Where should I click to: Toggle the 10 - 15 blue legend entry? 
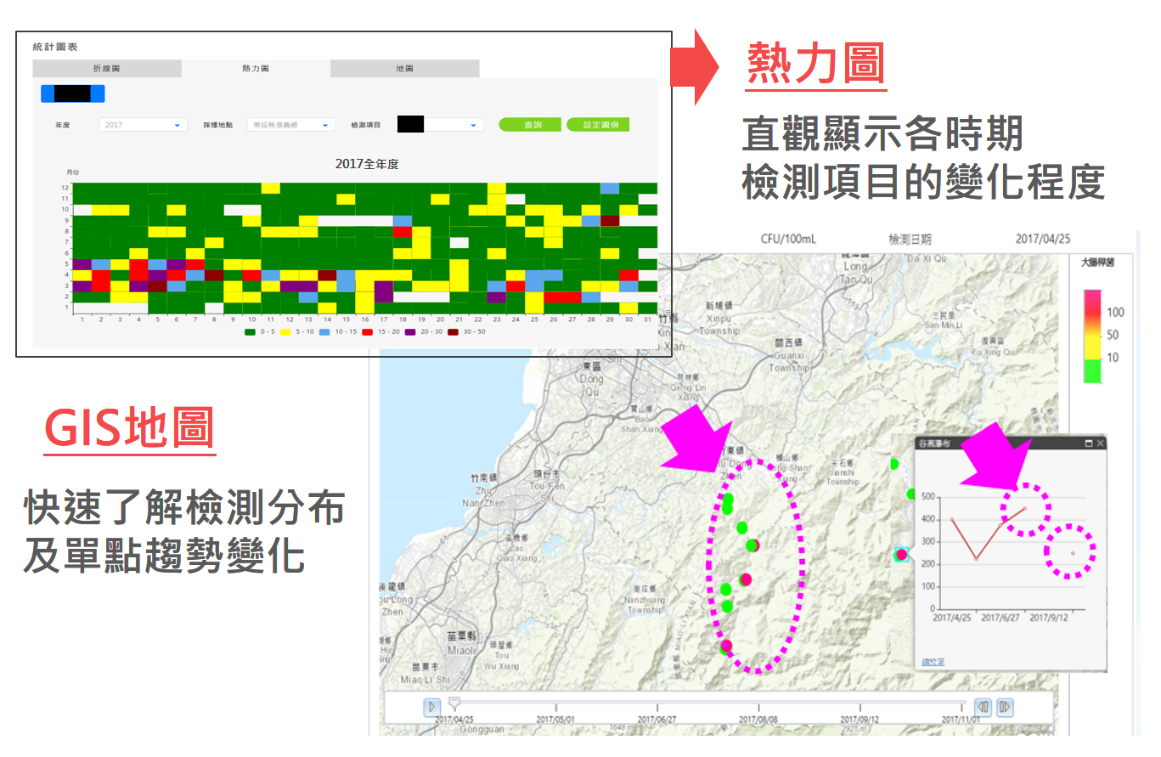coord(338,332)
